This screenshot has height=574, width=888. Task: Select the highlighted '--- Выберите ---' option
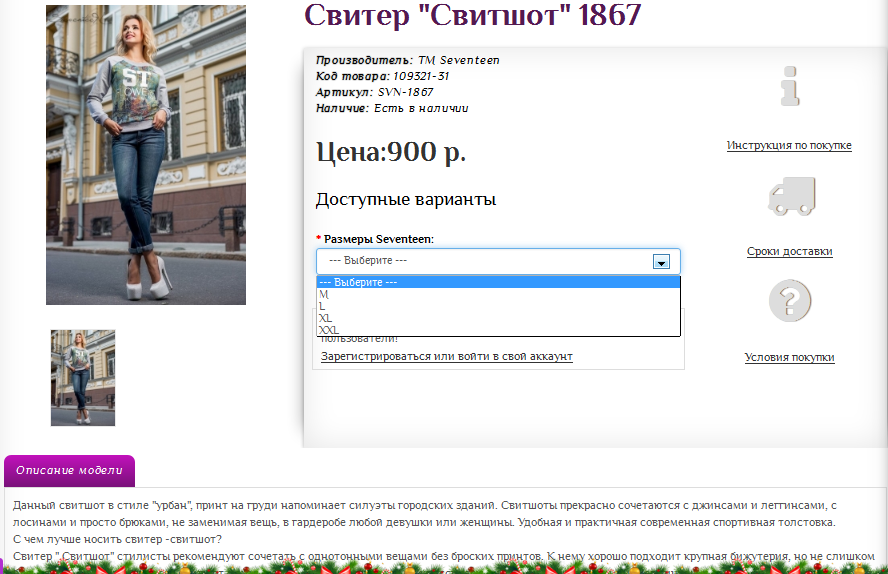[x=498, y=282]
